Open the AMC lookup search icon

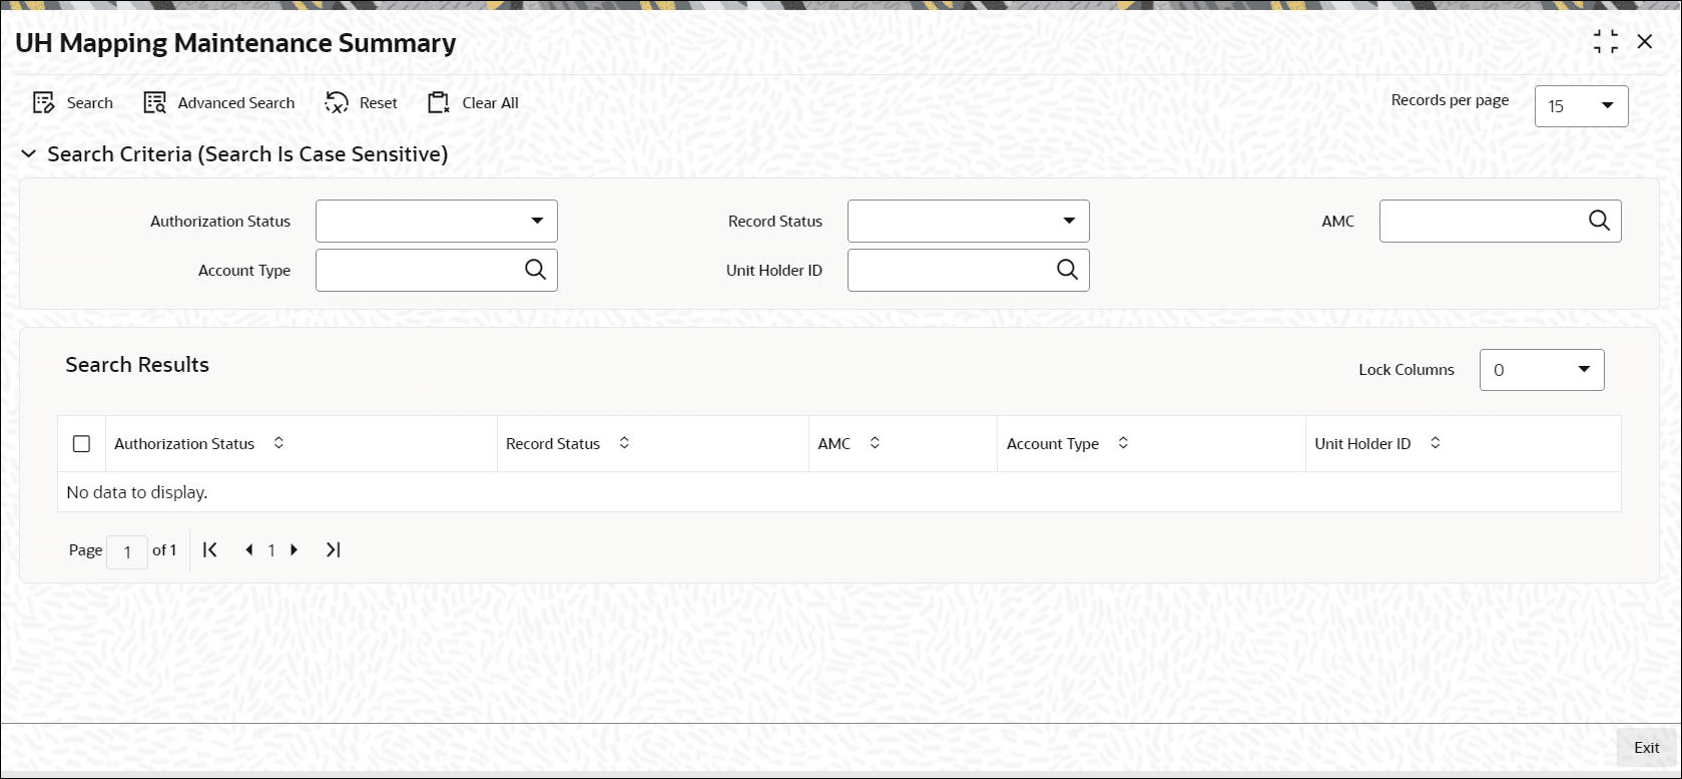[x=1599, y=220]
